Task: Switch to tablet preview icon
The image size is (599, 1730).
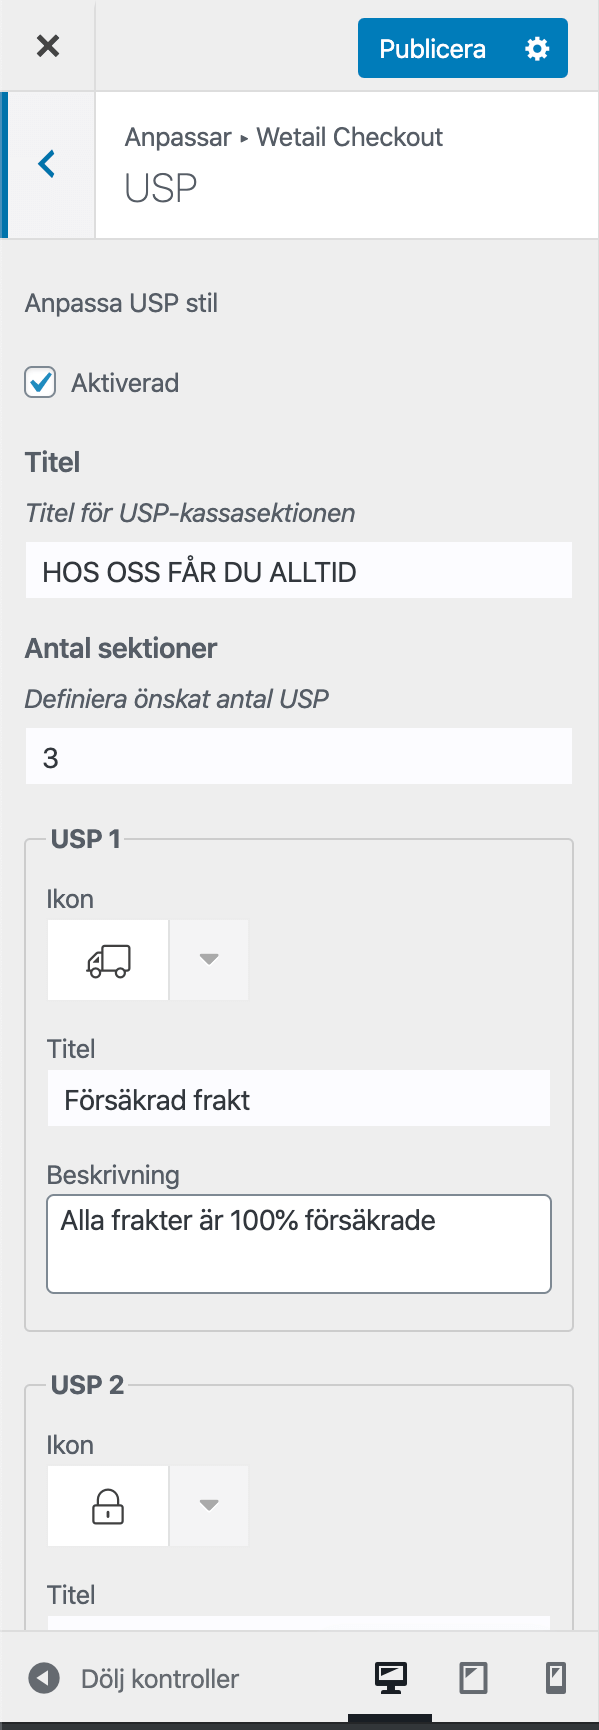Action: click(473, 1677)
